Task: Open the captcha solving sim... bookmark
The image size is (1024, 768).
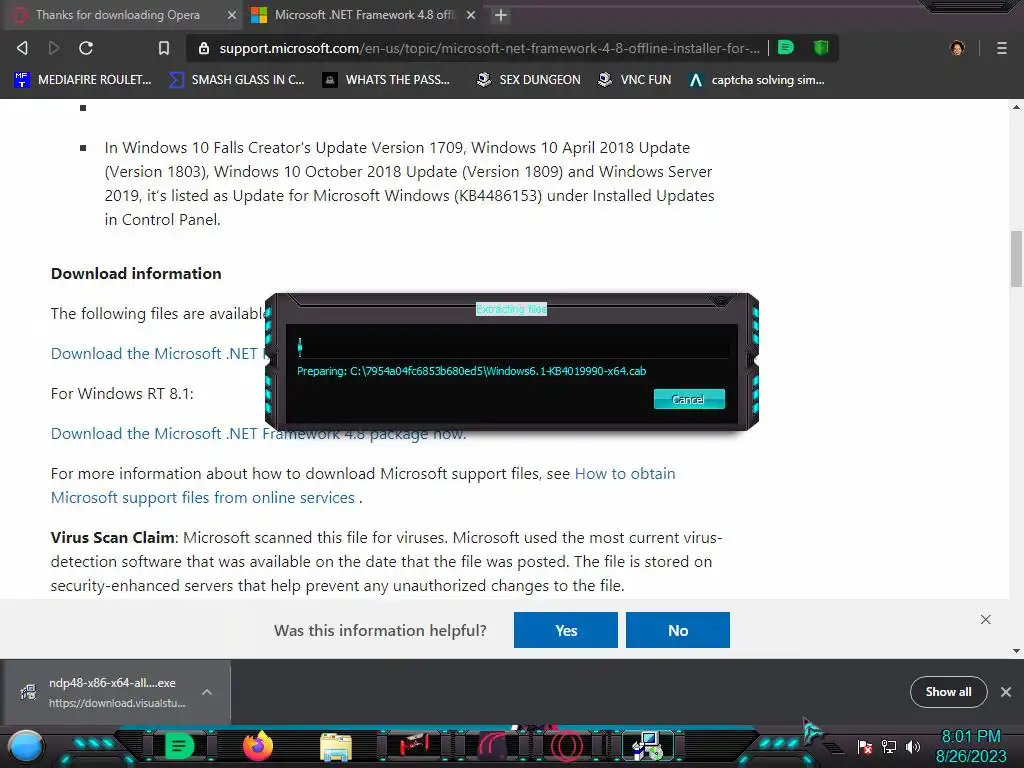Action: point(757,80)
